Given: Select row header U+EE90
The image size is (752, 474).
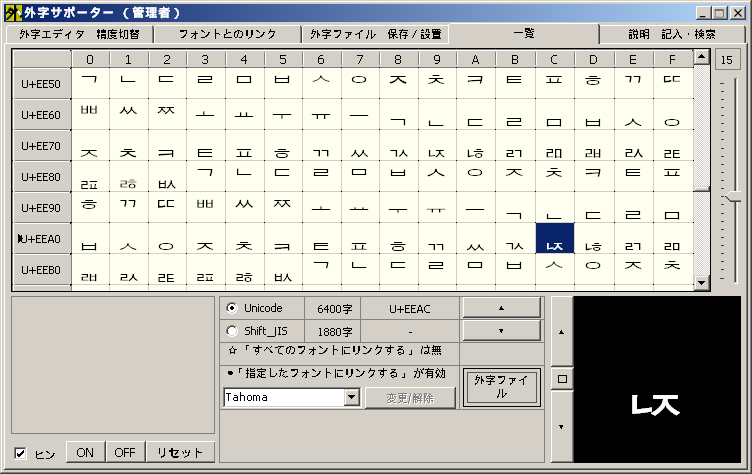Looking at the screenshot, I should 41,208.
